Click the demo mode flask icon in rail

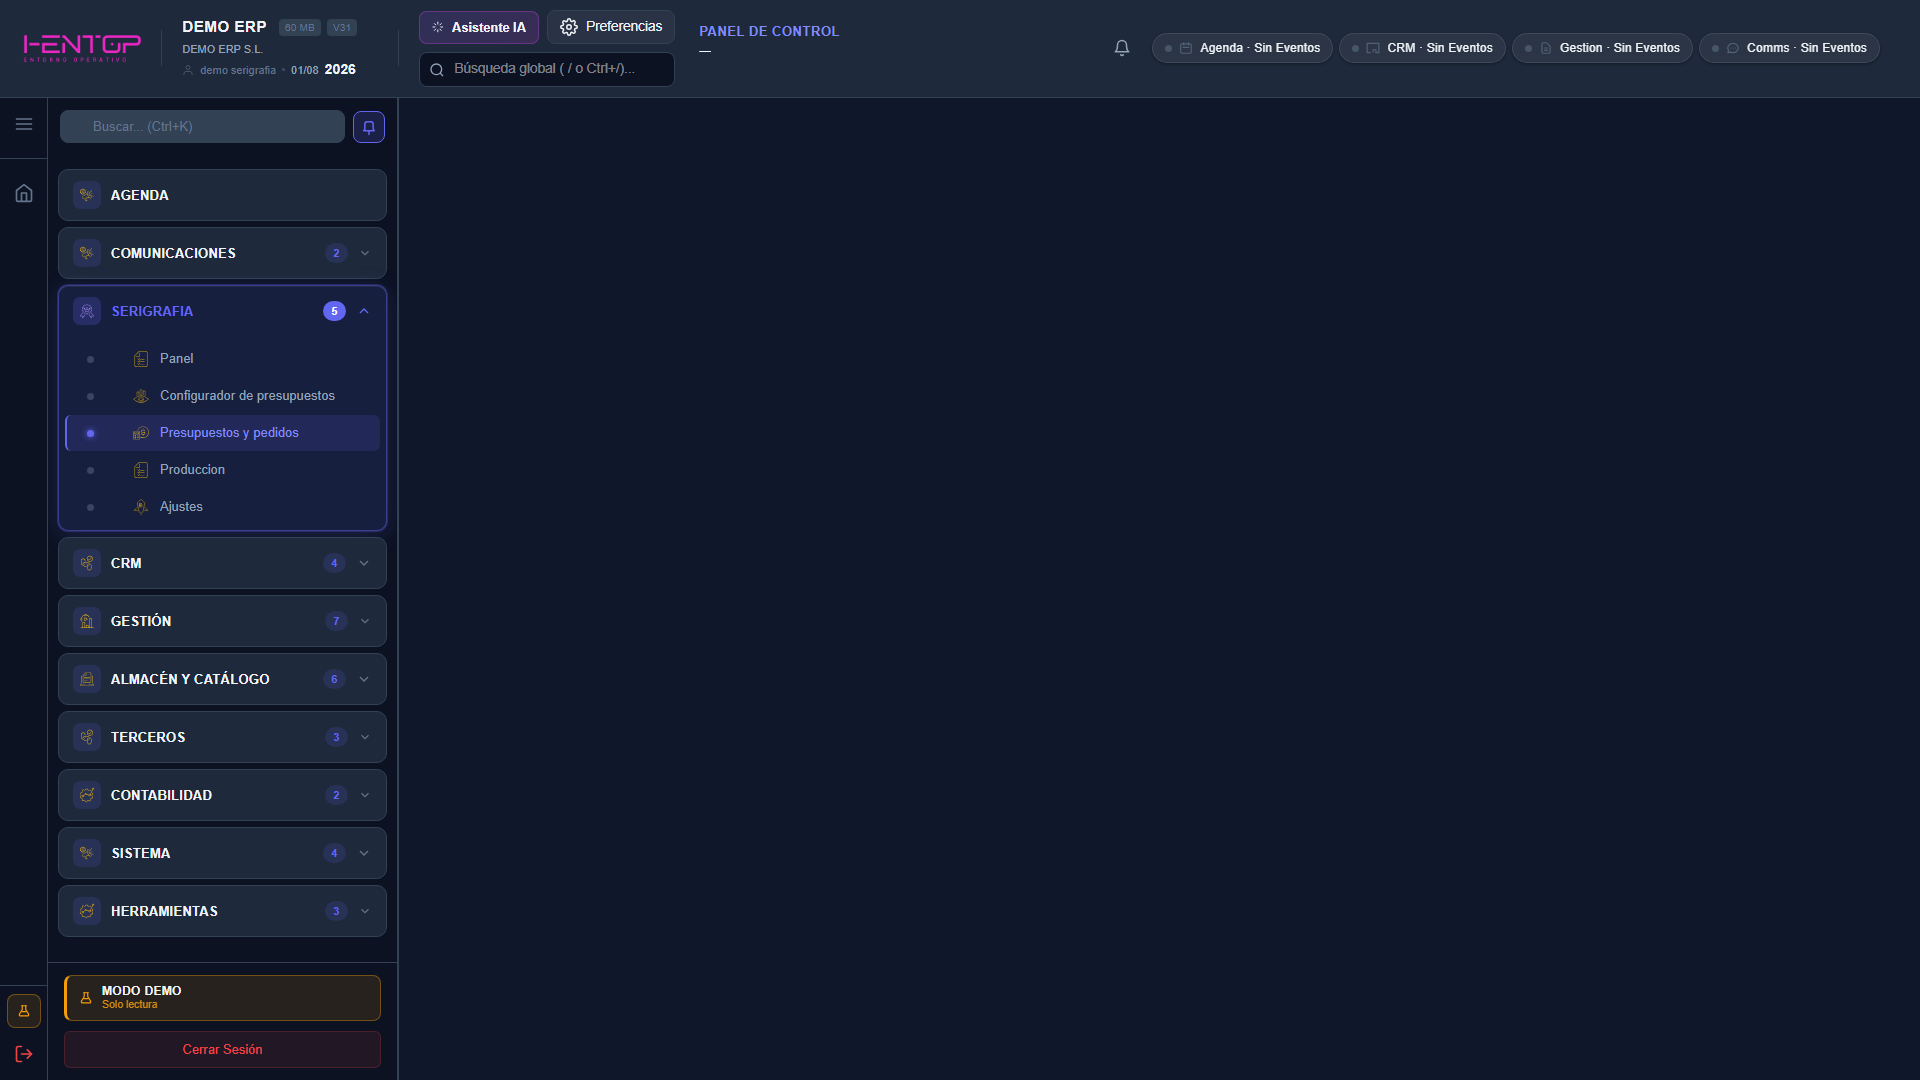click(24, 1011)
